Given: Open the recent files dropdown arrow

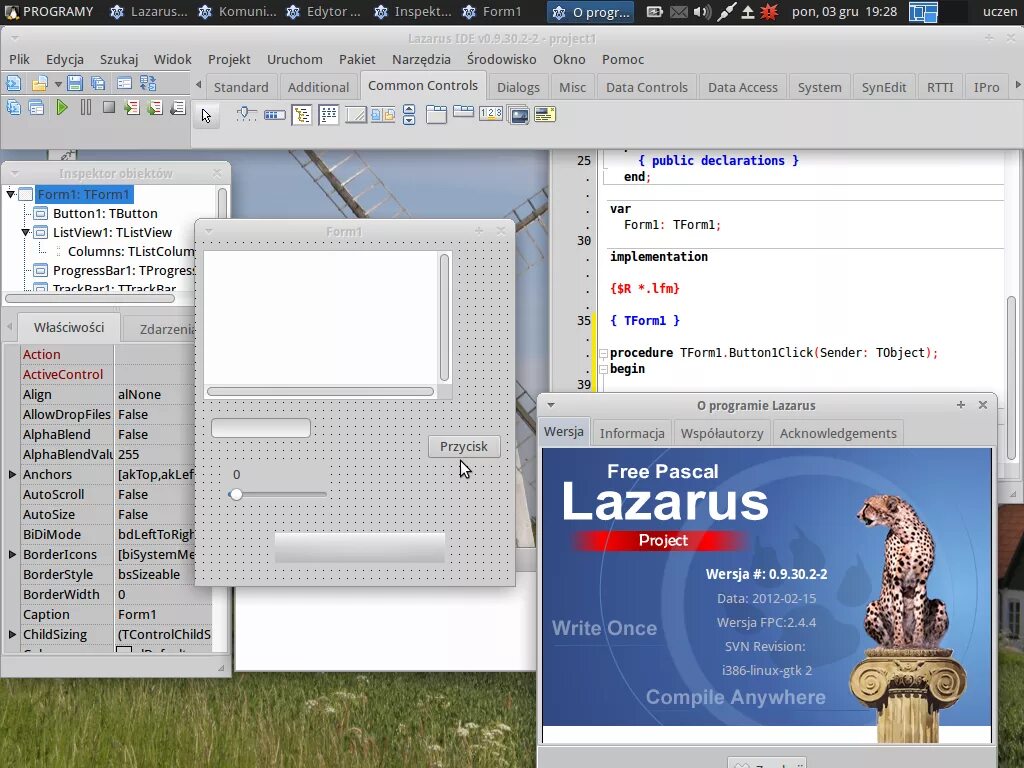Looking at the screenshot, I should point(58,84).
